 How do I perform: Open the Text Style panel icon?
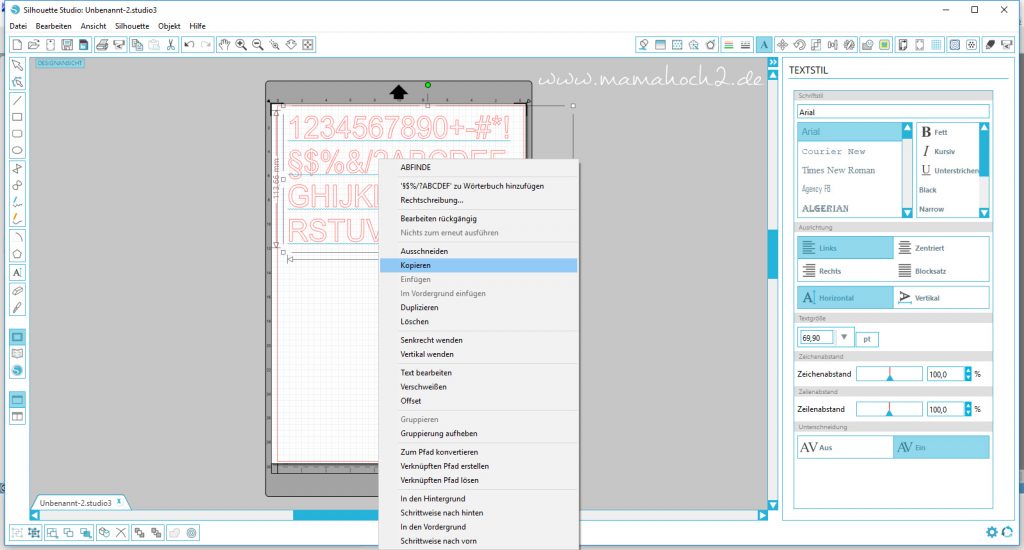[x=763, y=44]
